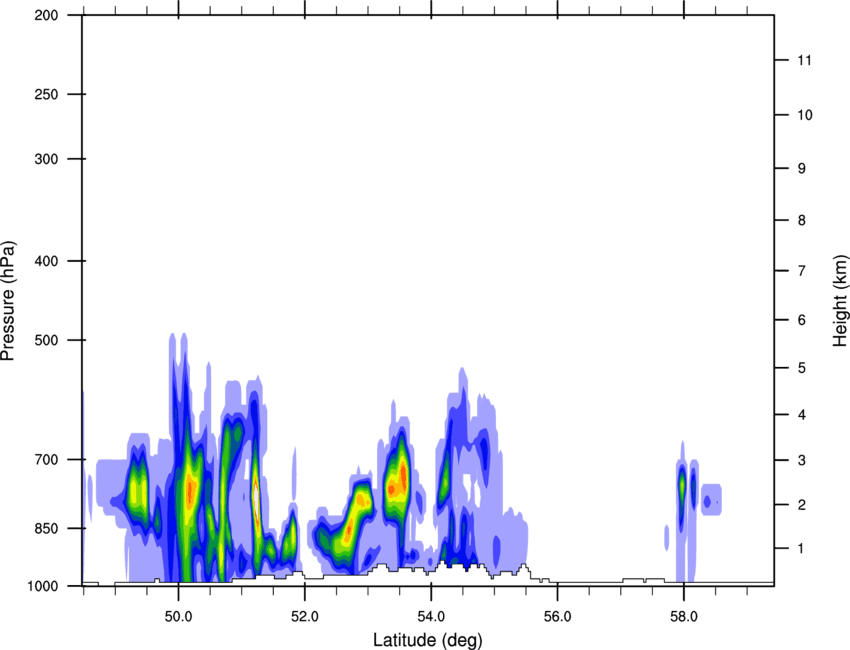Image resolution: width=850 pixels, height=650 pixels.
Task: Click the 7 km height label
Action: pos(801,271)
